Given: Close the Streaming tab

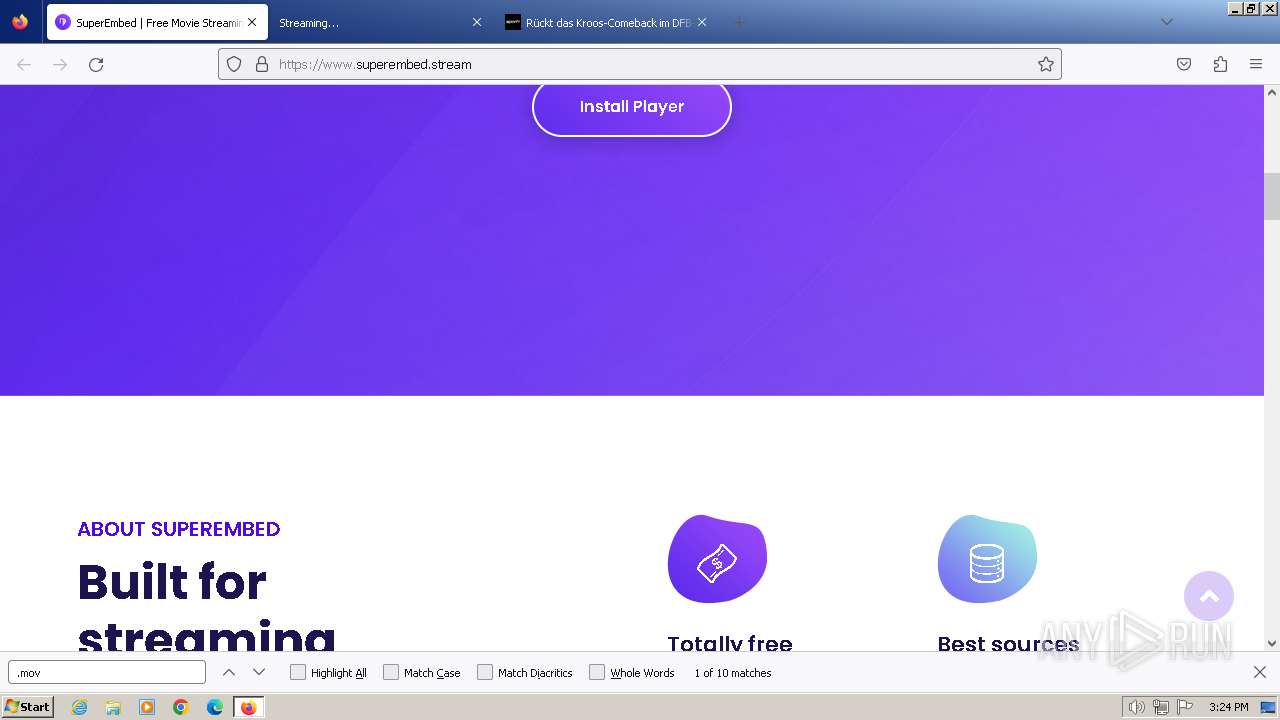Looking at the screenshot, I should [x=477, y=22].
